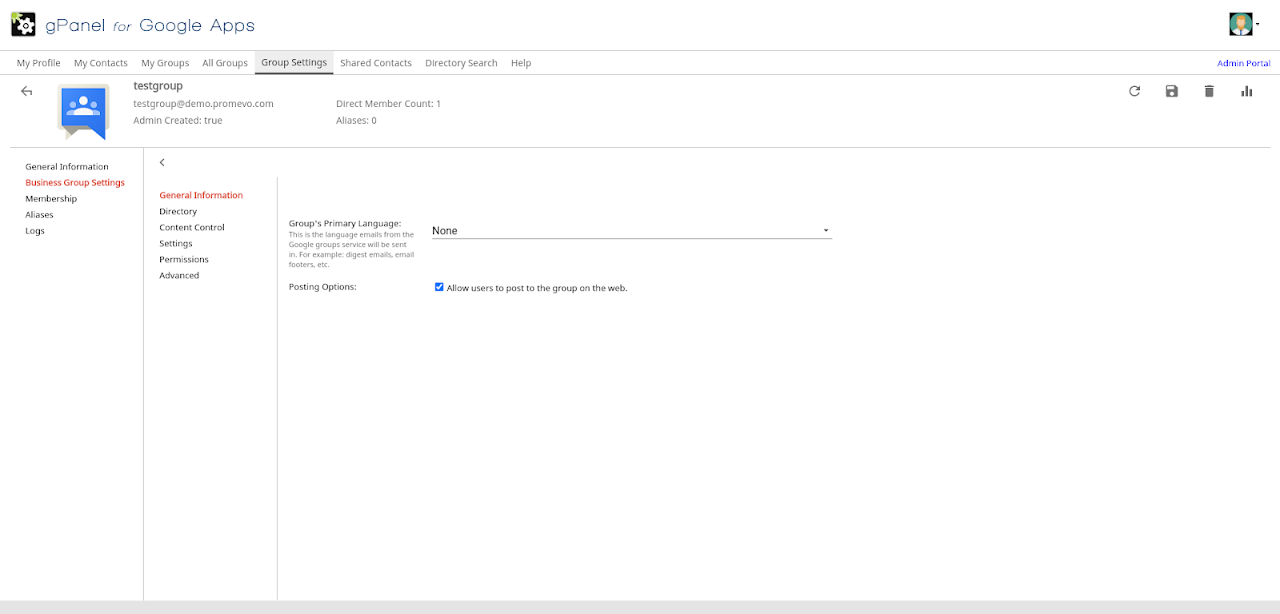Open Aliases section in sidebar
The height and width of the screenshot is (614, 1280).
(x=40, y=215)
